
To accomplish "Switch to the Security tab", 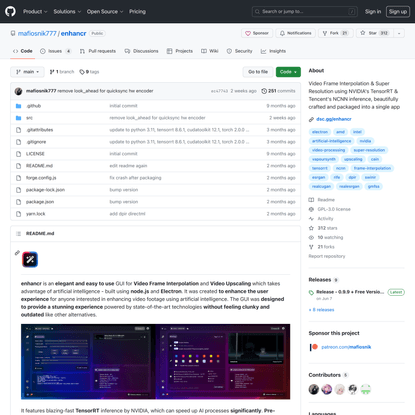I will [x=239, y=51].
